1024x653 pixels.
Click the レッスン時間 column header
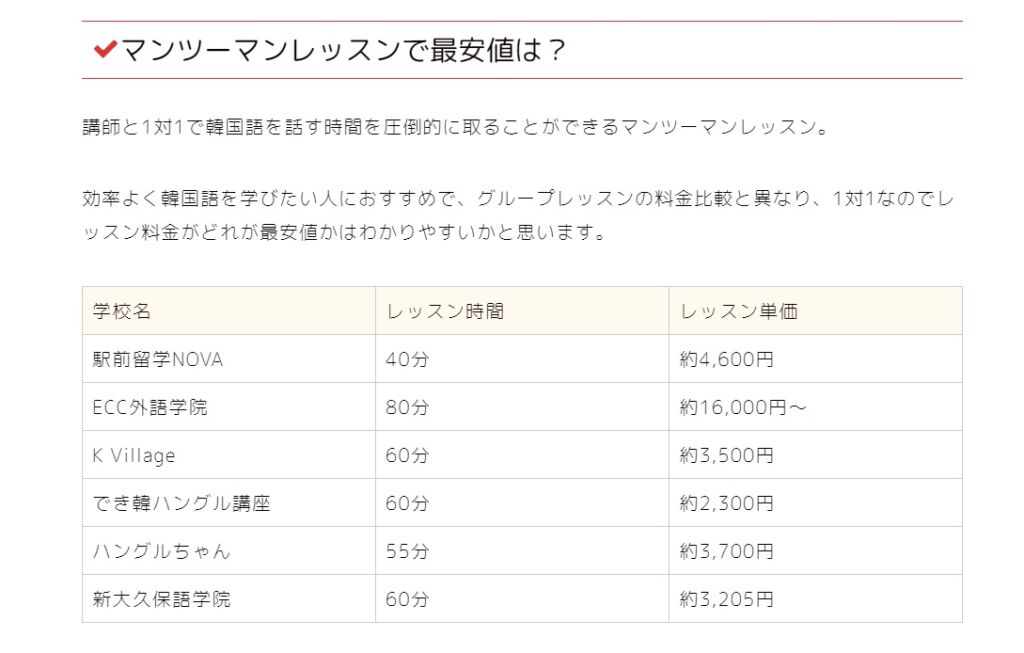[445, 311]
